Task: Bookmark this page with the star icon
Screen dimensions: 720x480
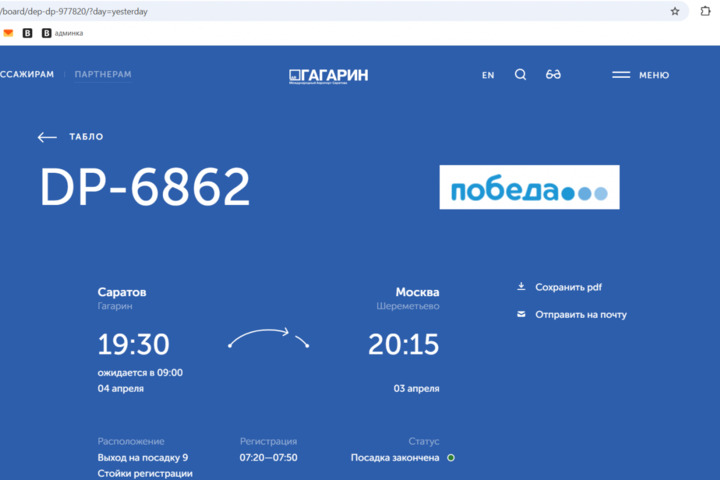Action: (x=675, y=11)
